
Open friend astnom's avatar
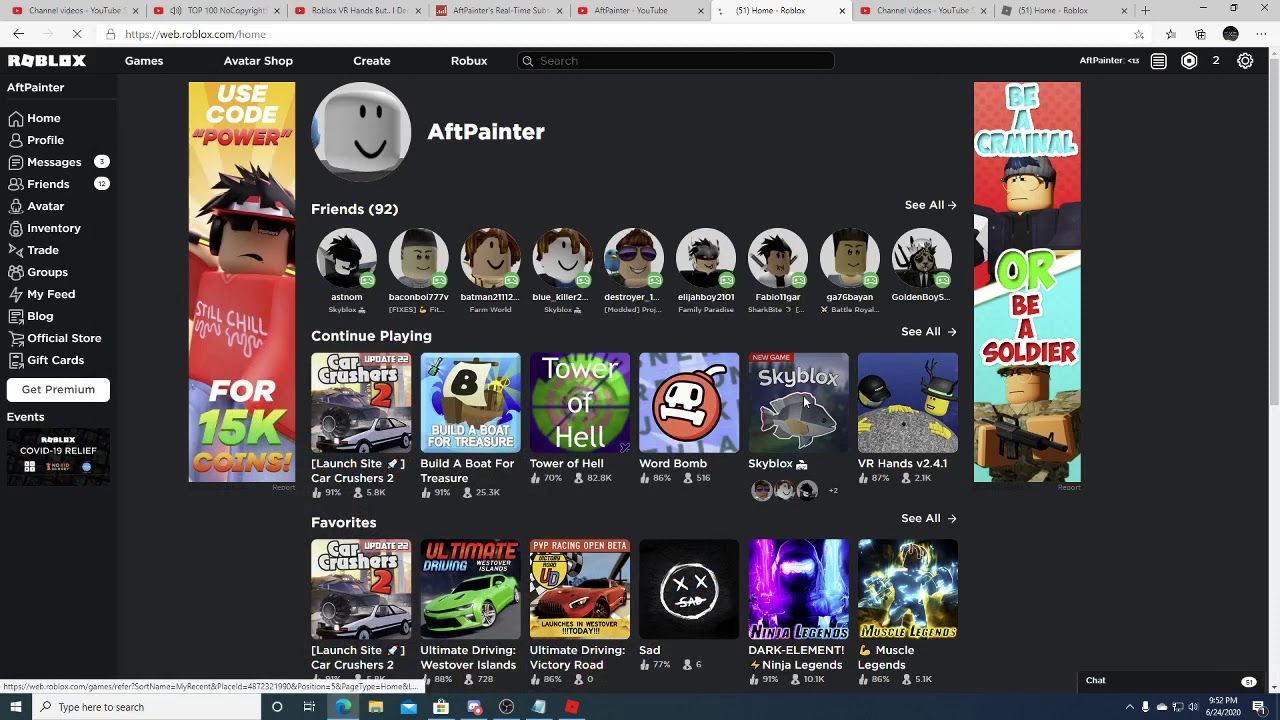click(347, 258)
